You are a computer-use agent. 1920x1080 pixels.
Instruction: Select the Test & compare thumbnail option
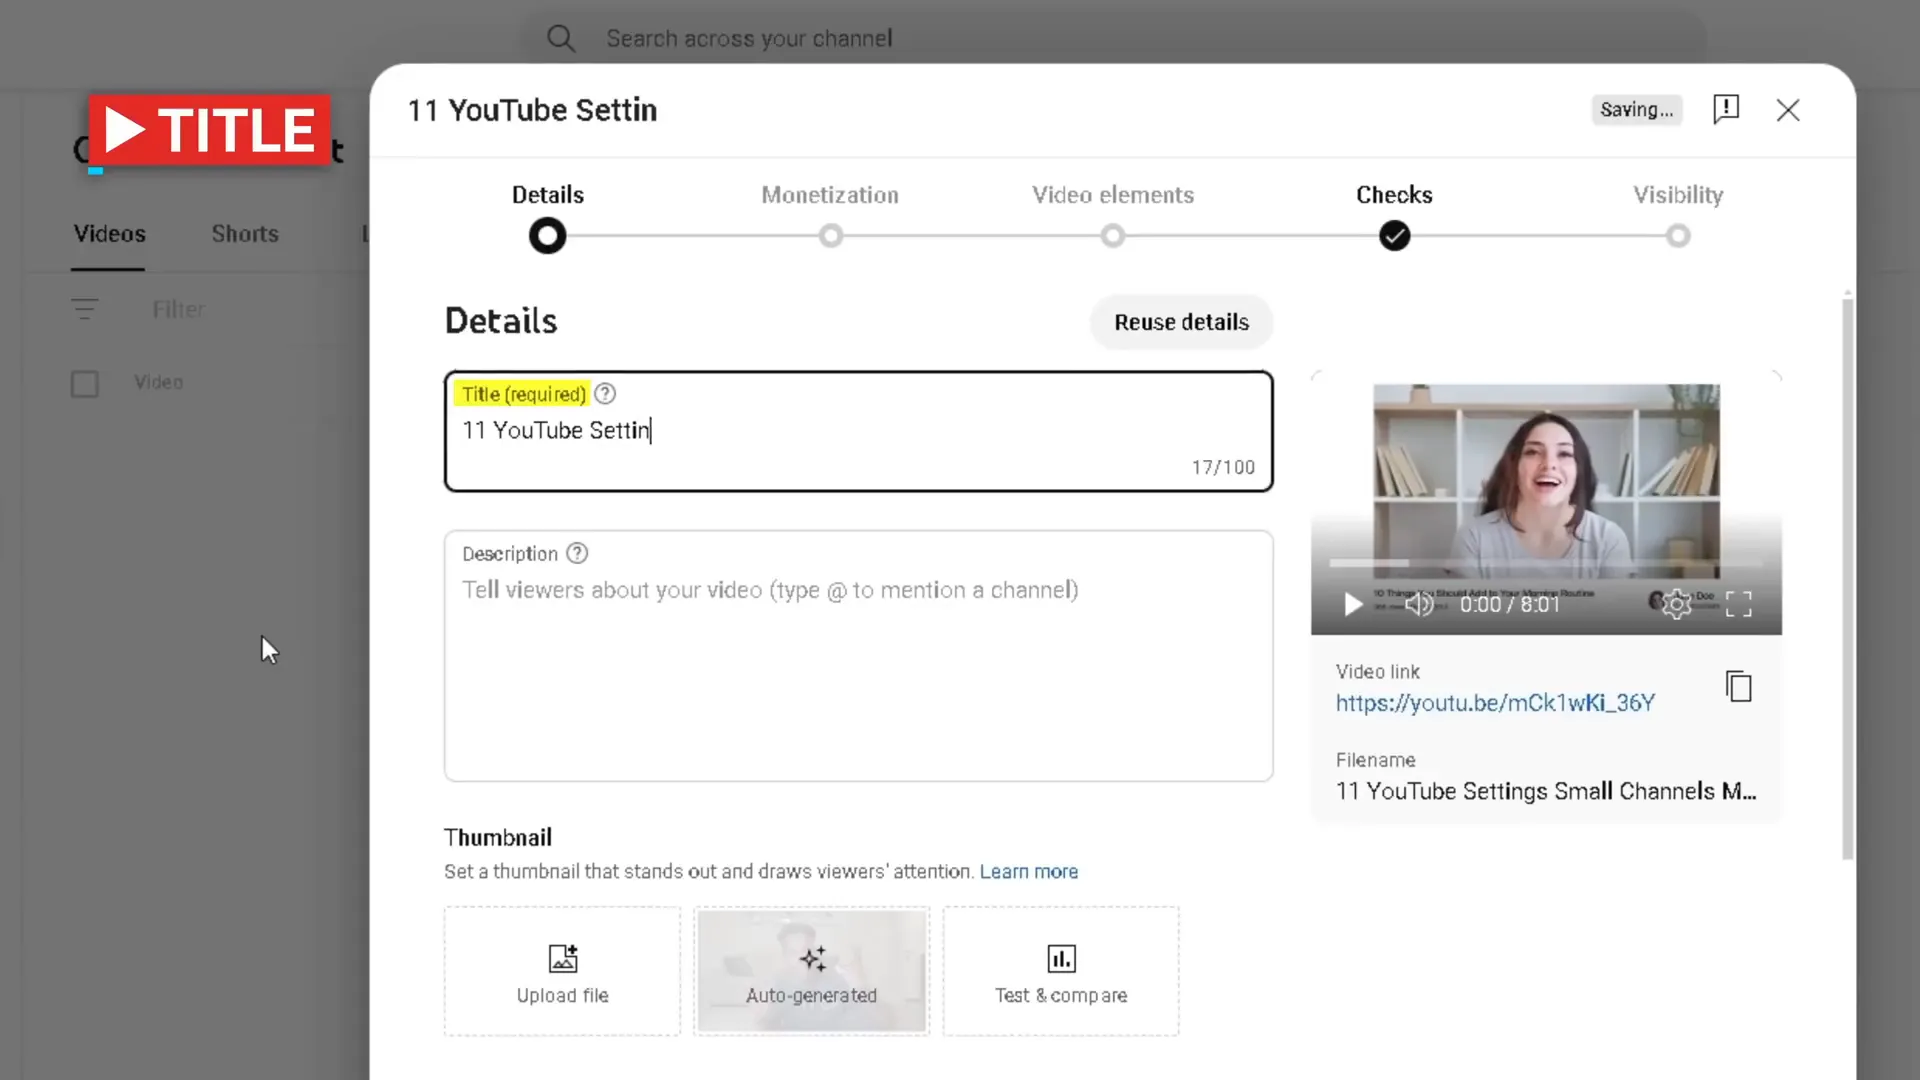click(1061, 971)
